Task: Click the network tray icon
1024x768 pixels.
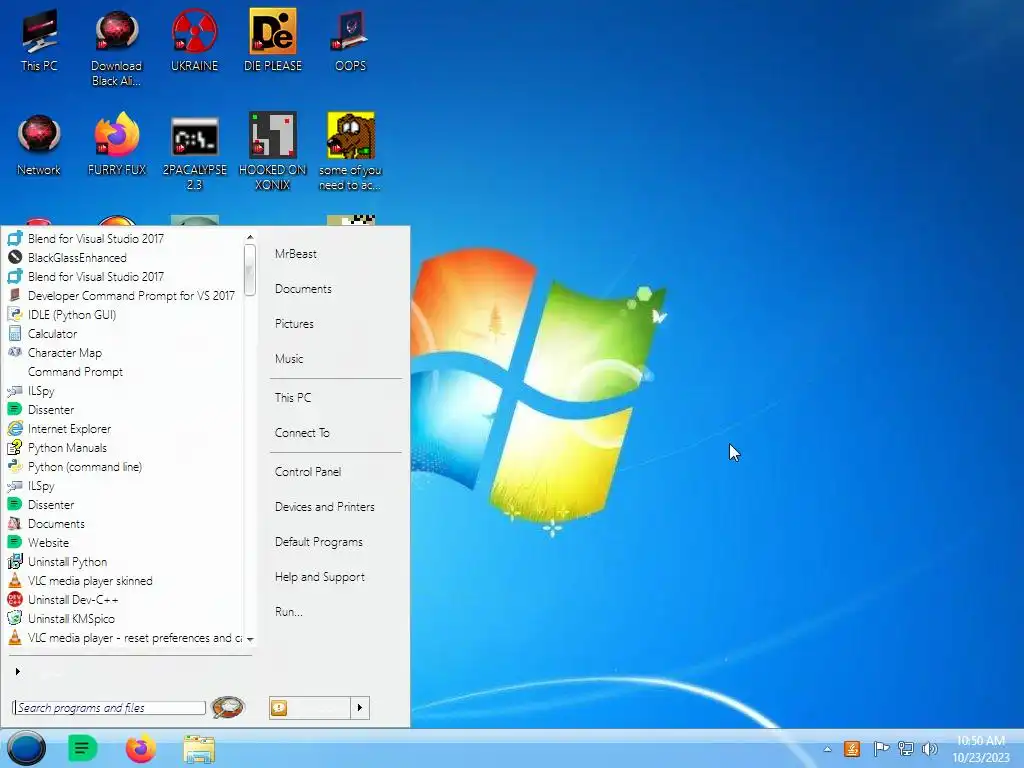Action: click(905, 748)
